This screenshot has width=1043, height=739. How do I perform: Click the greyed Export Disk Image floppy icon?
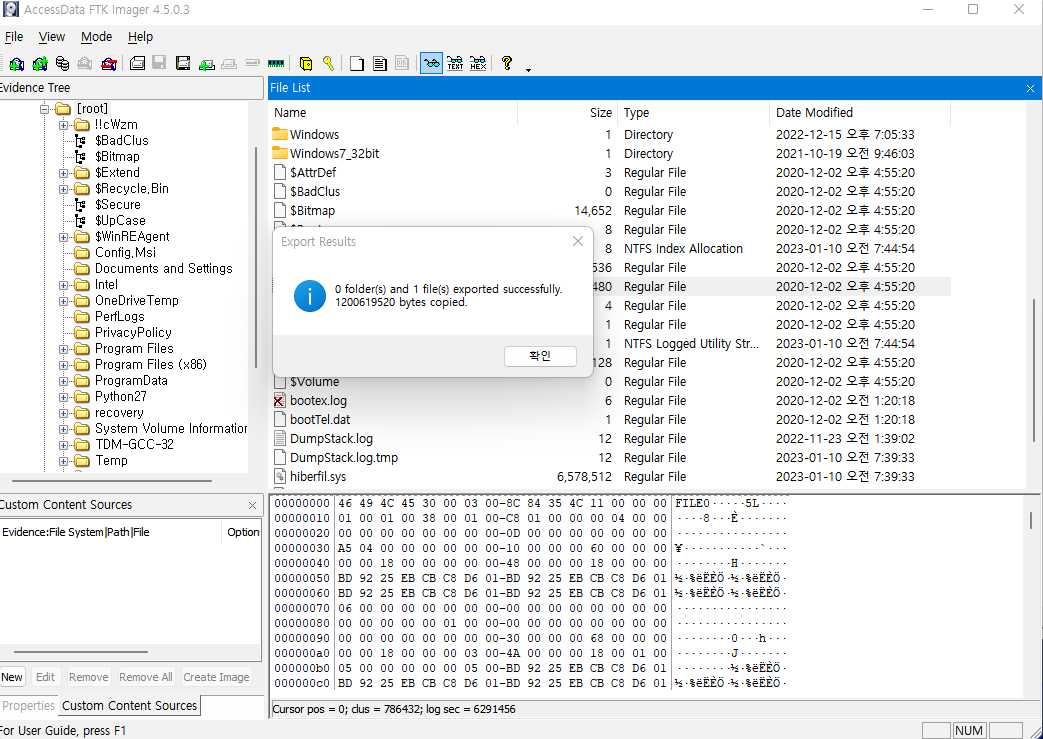coord(159,63)
